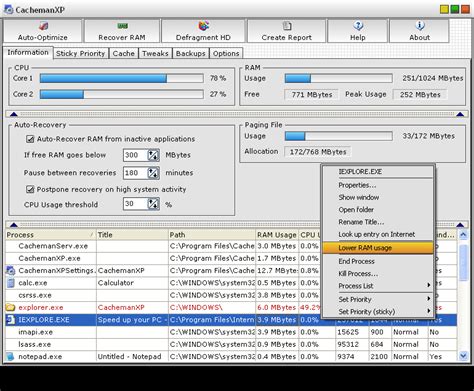Click the Paging File usage bar
Viewport: 474px width, 391px height.
[x=339, y=136]
